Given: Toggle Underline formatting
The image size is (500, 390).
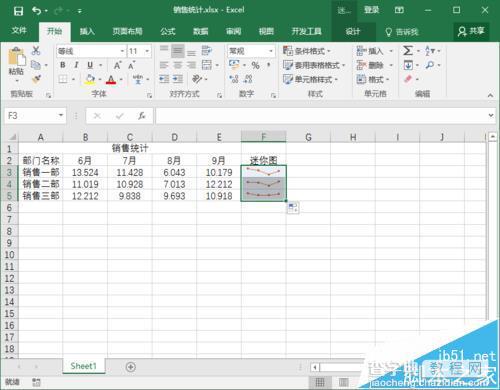Looking at the screenshot, I should [90, 65].
